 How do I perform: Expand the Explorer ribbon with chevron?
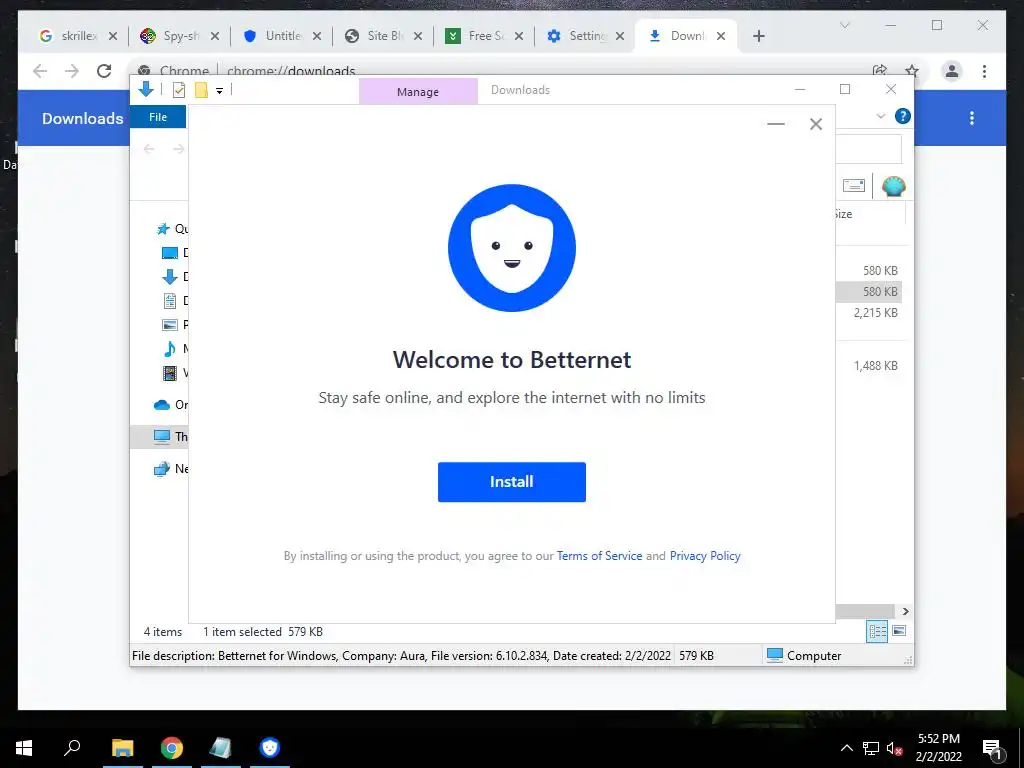pyautogui.click(x=880, y=116)
